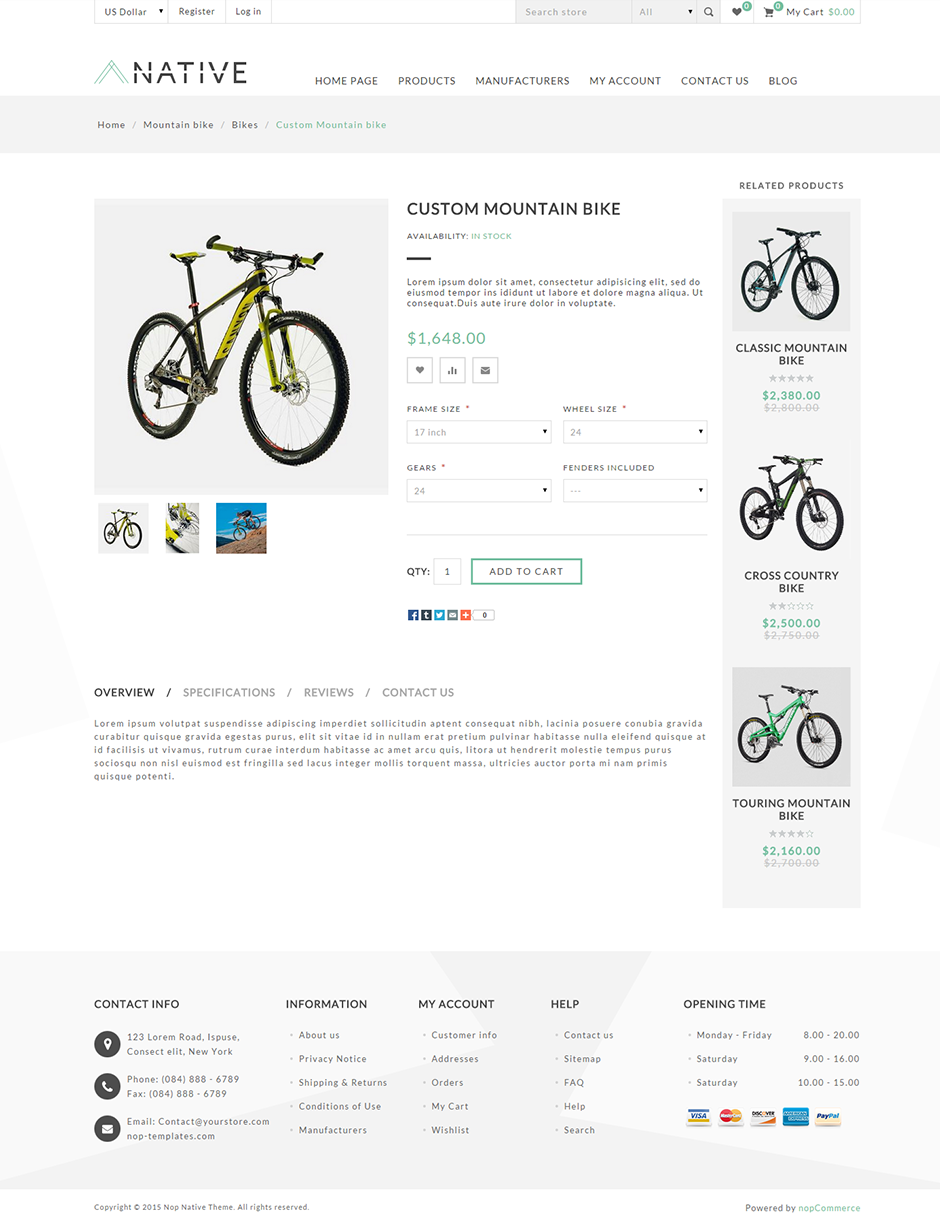Share on Facebook icon

[x=413, y=615]
